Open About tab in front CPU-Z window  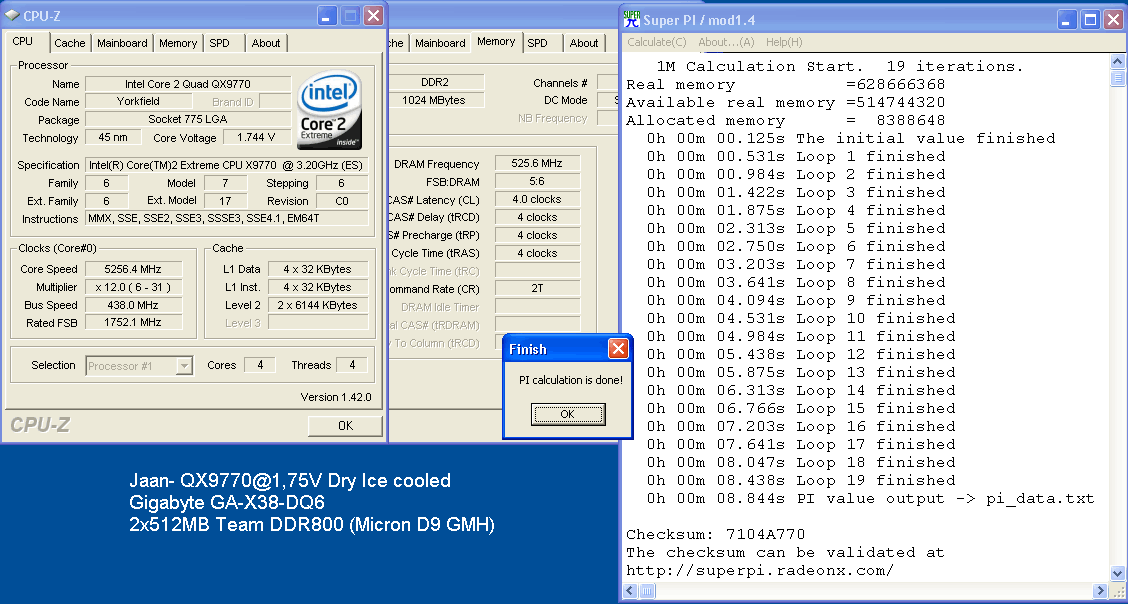(x=265, y=43)
